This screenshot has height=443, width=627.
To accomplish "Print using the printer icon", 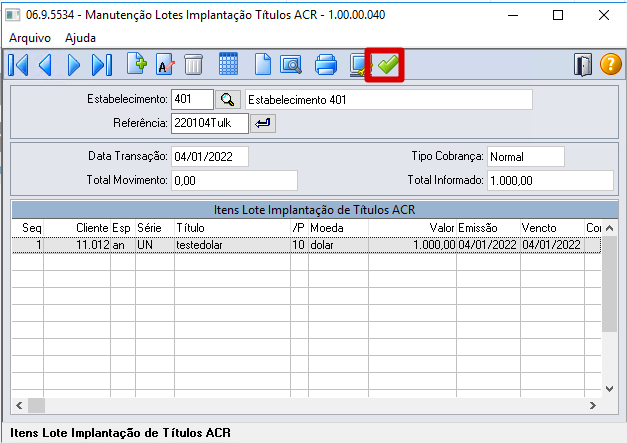I will (326, 65).
